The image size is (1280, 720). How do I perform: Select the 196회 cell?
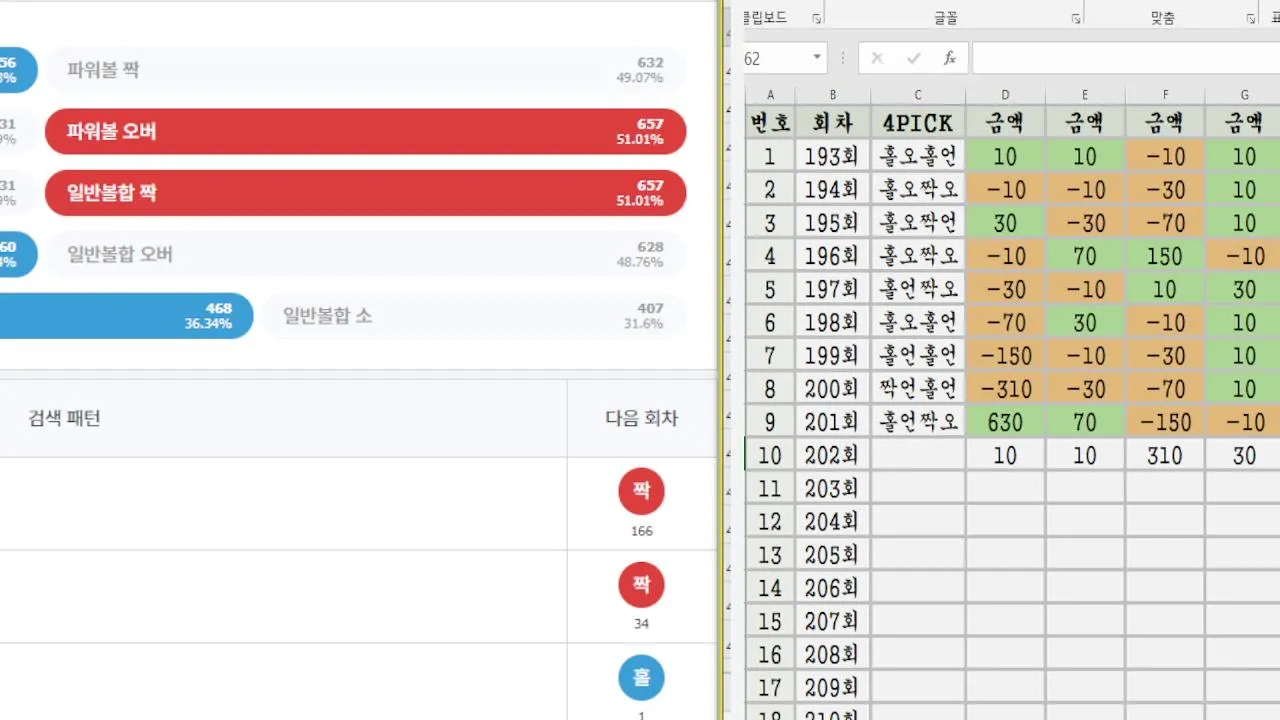pyautogui.click(x=833, y=256)
